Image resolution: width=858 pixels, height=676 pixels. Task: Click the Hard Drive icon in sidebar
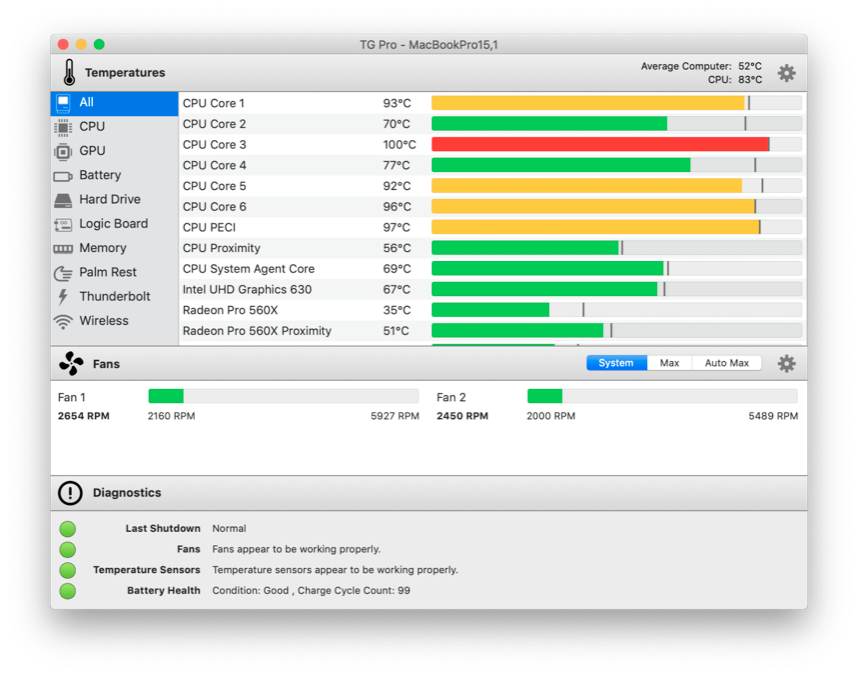(x=63, y=200)
